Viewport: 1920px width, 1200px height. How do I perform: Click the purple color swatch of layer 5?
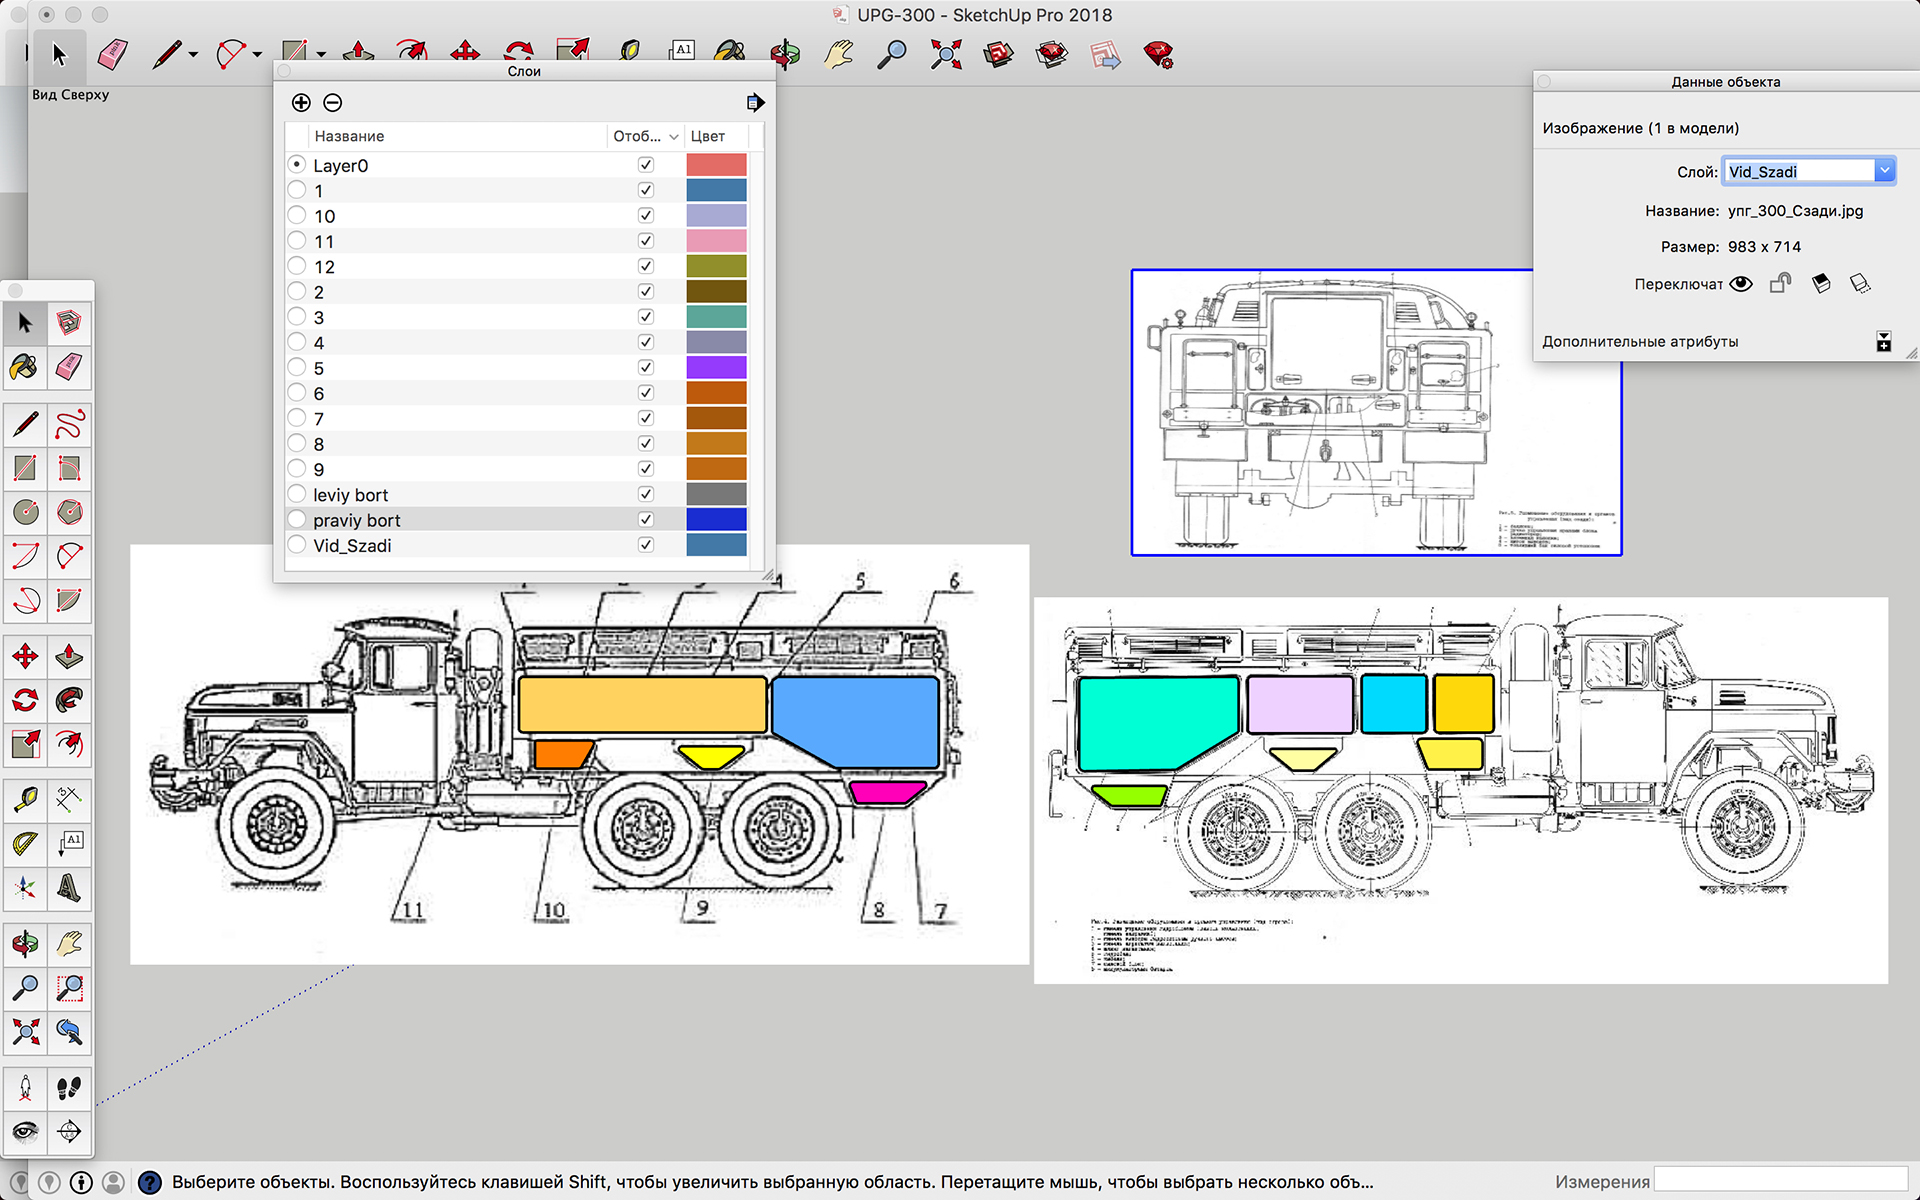pos(716,368)
